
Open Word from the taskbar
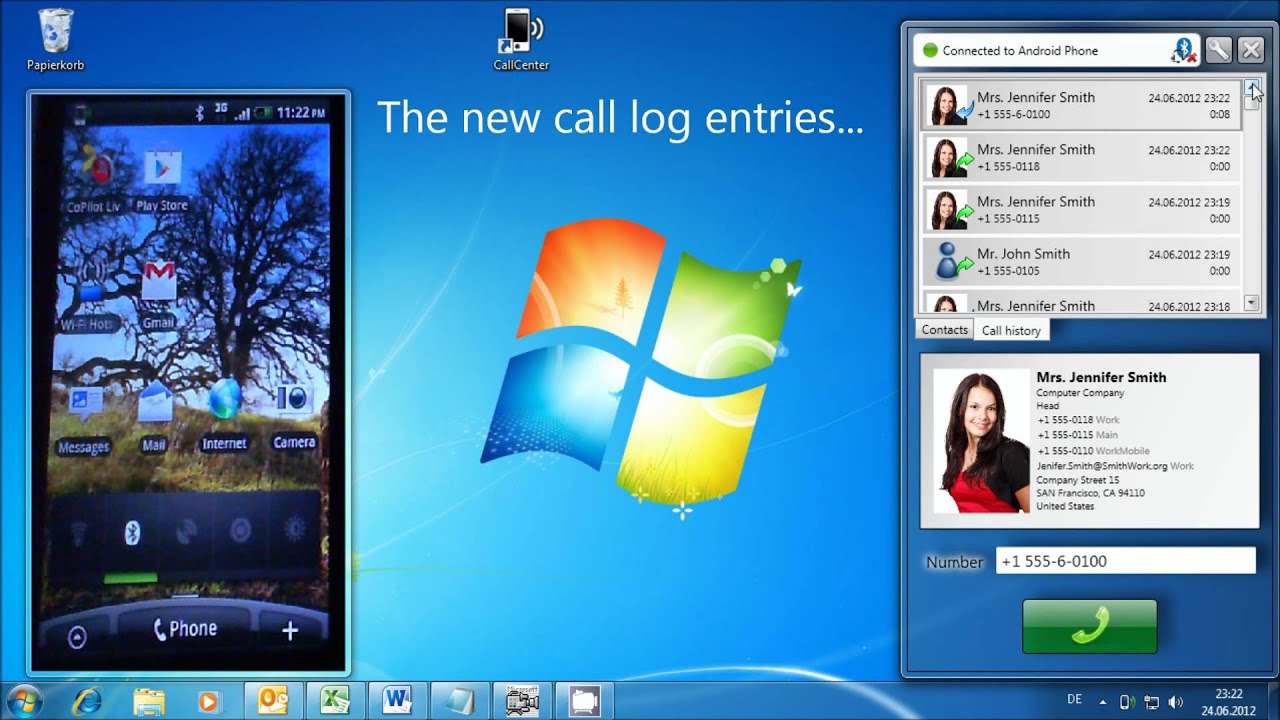[x=397, y=701]
